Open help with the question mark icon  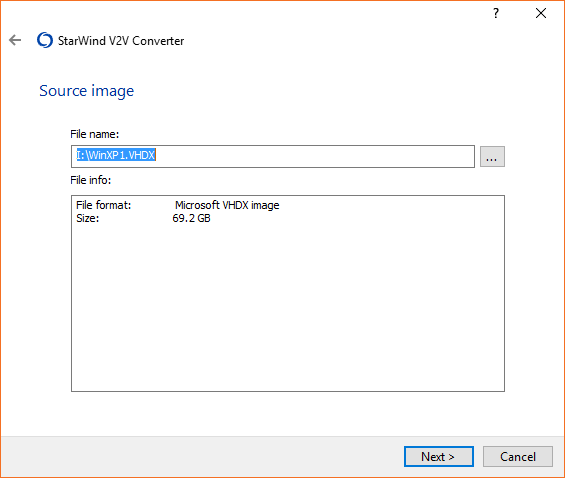[x=496, y=13]
